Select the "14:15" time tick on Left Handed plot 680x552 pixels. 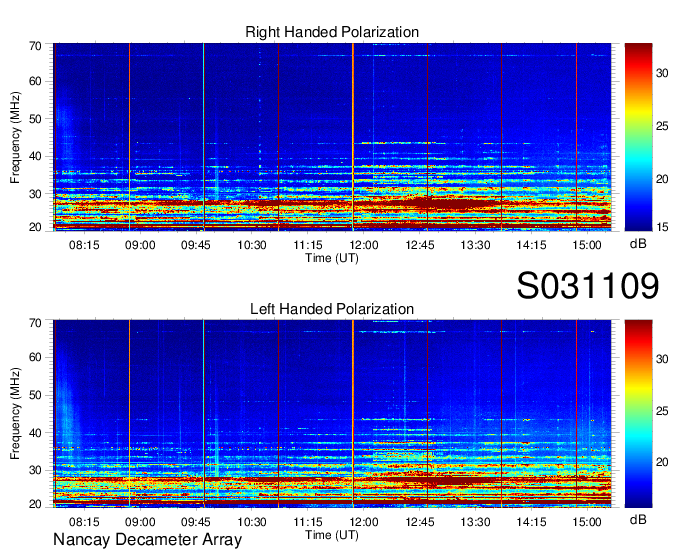[531, 522]
